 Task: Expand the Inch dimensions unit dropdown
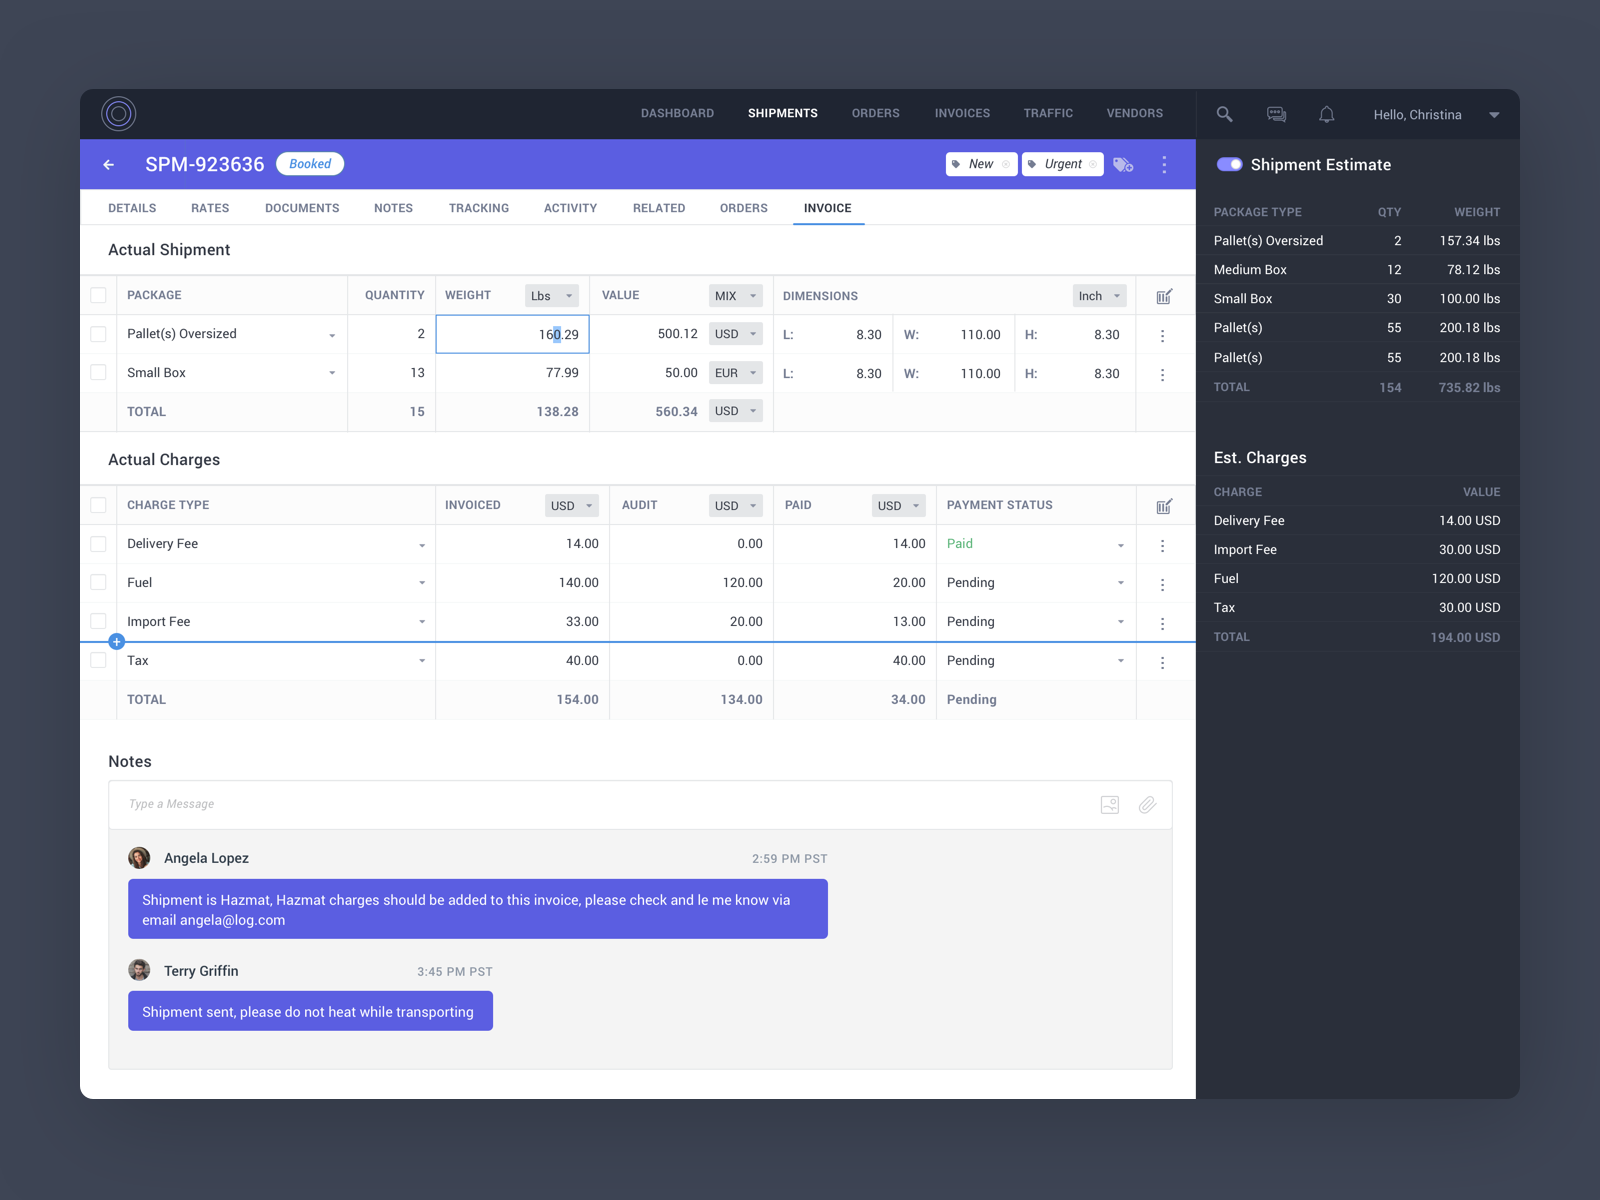click(1099, 296)
